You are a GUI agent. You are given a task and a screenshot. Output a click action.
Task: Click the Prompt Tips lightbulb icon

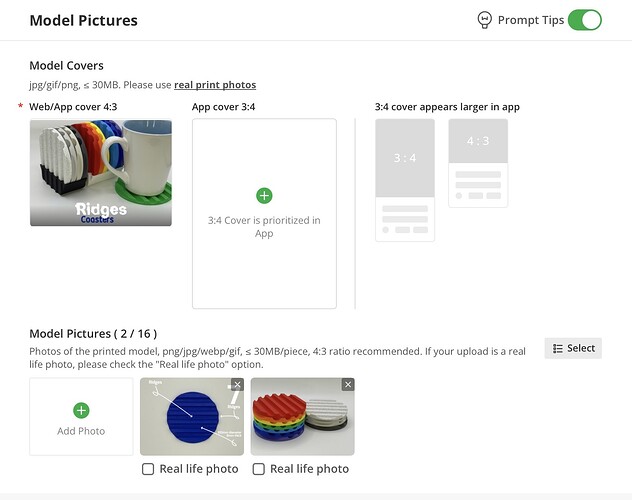(x=484, y=20)
